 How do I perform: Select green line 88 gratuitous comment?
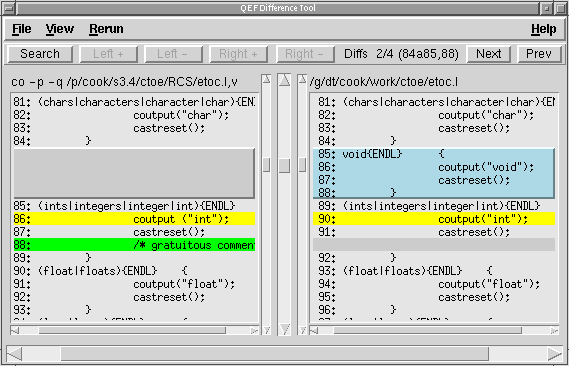point(134,245)
